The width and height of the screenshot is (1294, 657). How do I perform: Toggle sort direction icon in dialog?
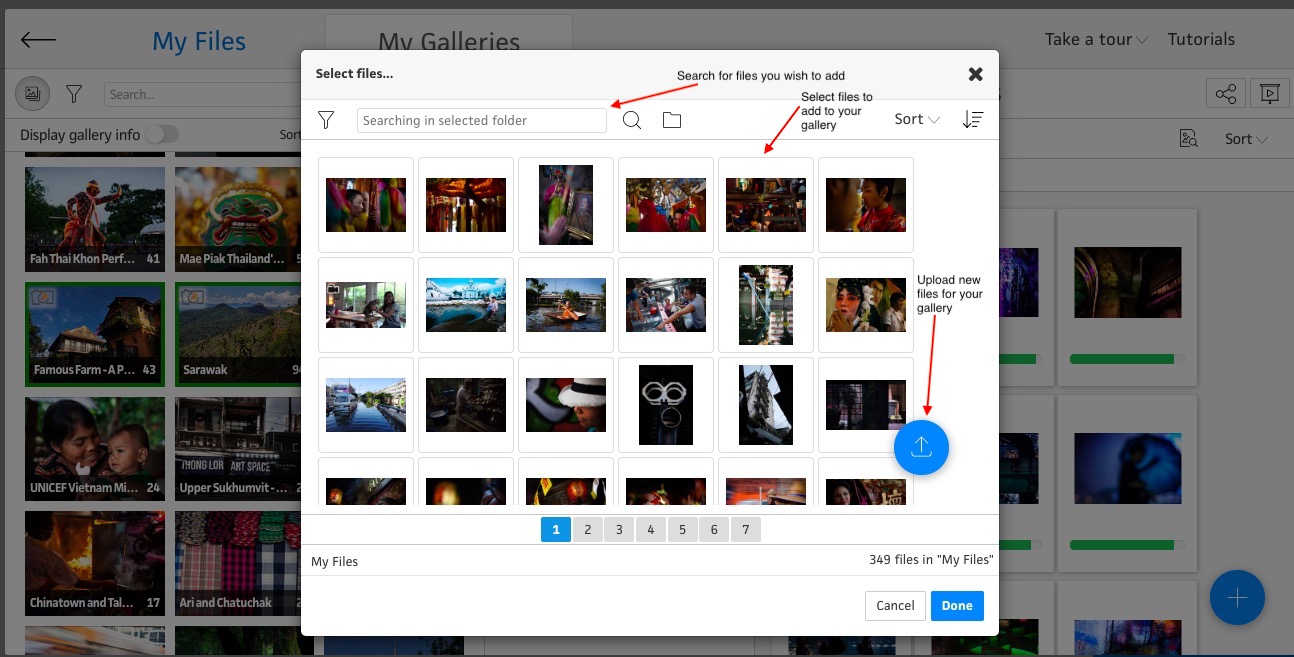(972, 120)
